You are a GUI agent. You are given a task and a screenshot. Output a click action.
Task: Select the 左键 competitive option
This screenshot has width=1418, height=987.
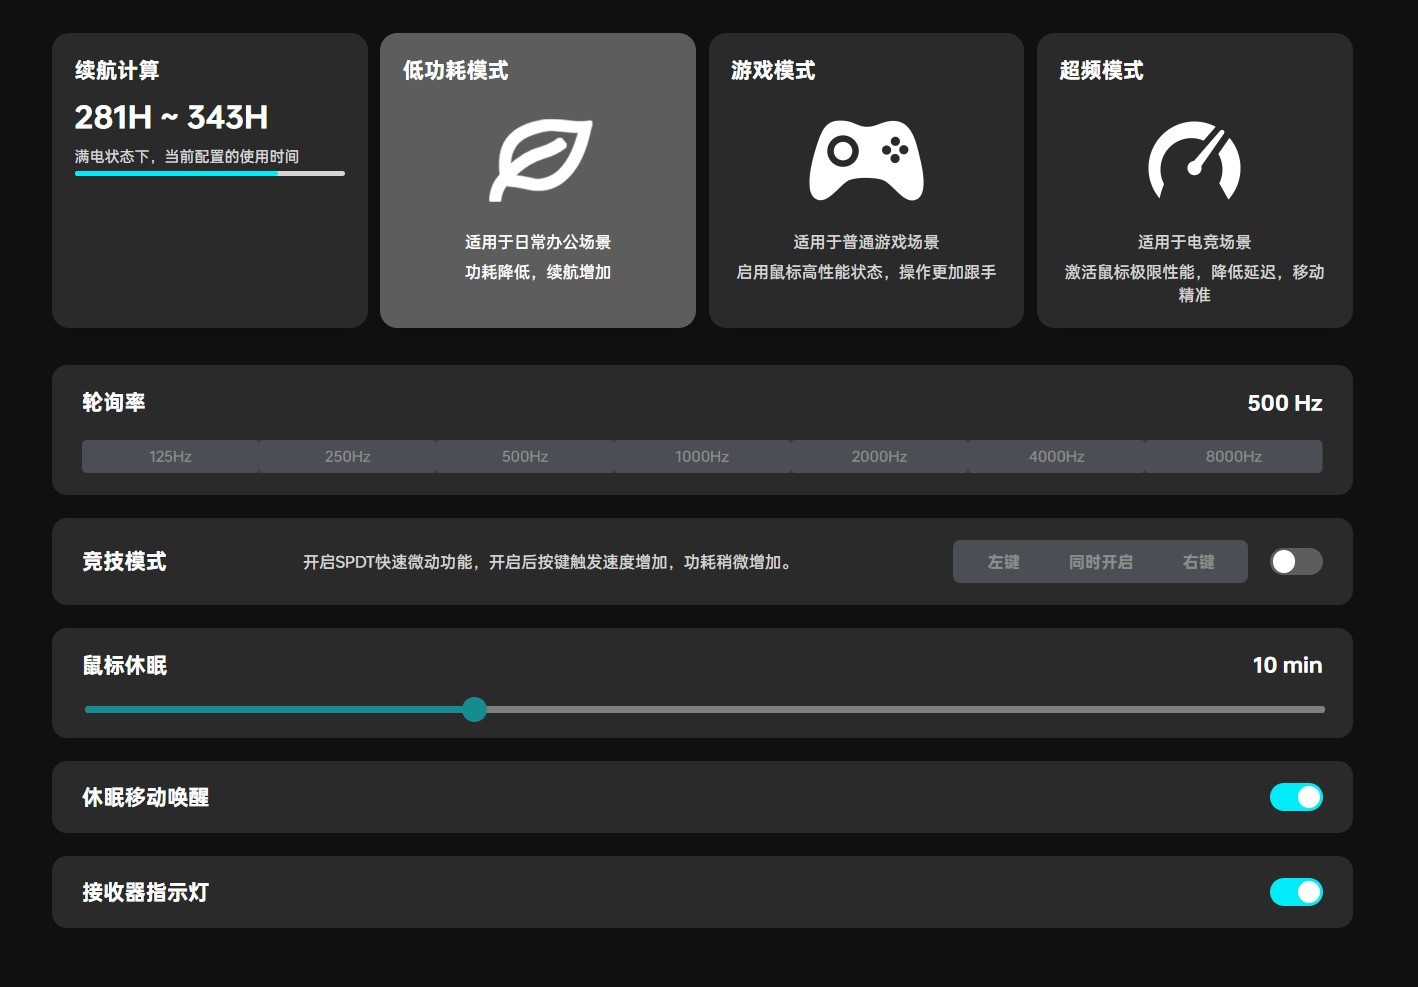coord(1003,562)
